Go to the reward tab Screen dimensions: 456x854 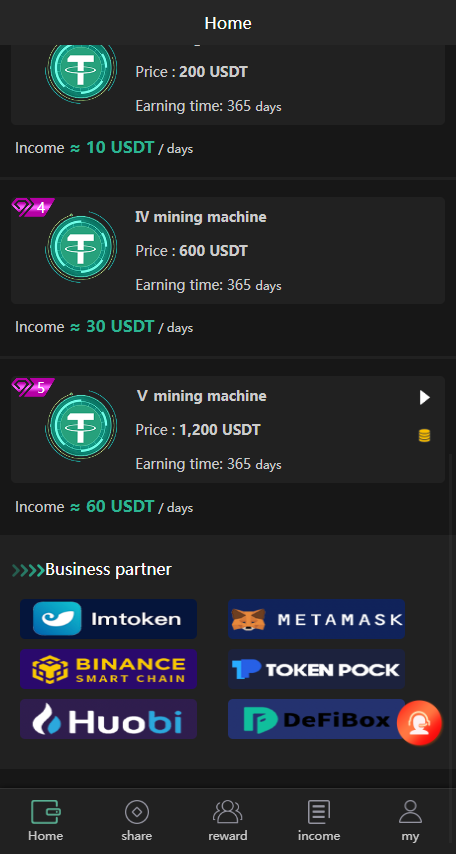228,821
